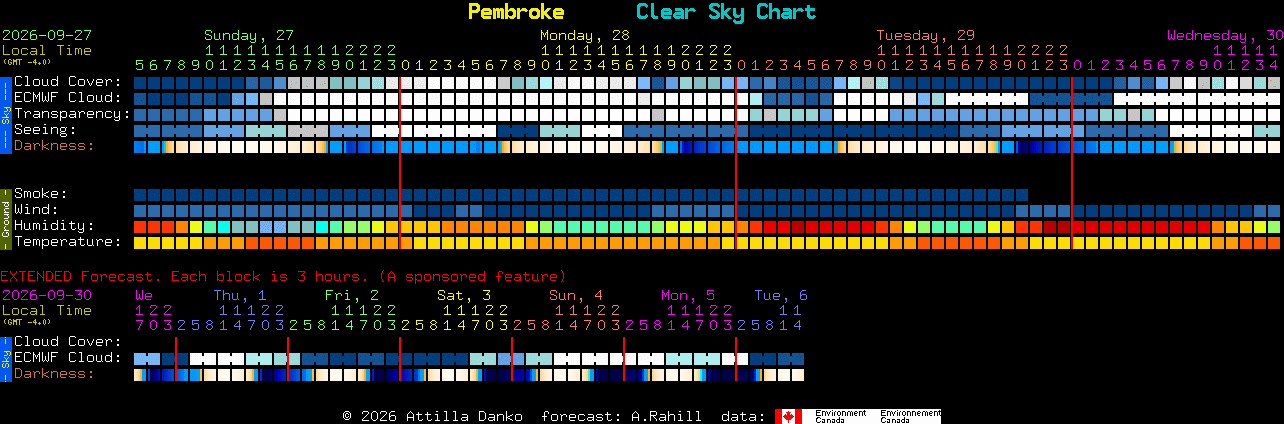Image resolution: width=1284 pixels, height=424 pixels.
Task: Click the vertical green Ground label tab
Action: click(5, 217)
